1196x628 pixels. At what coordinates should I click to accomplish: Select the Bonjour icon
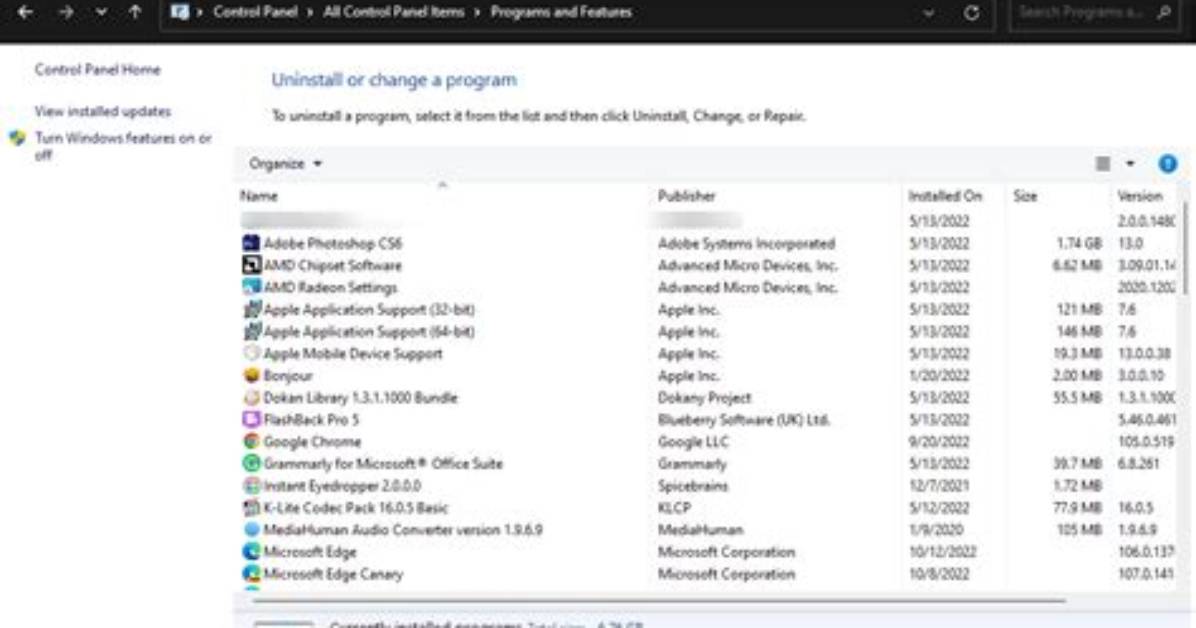point(251,376)
